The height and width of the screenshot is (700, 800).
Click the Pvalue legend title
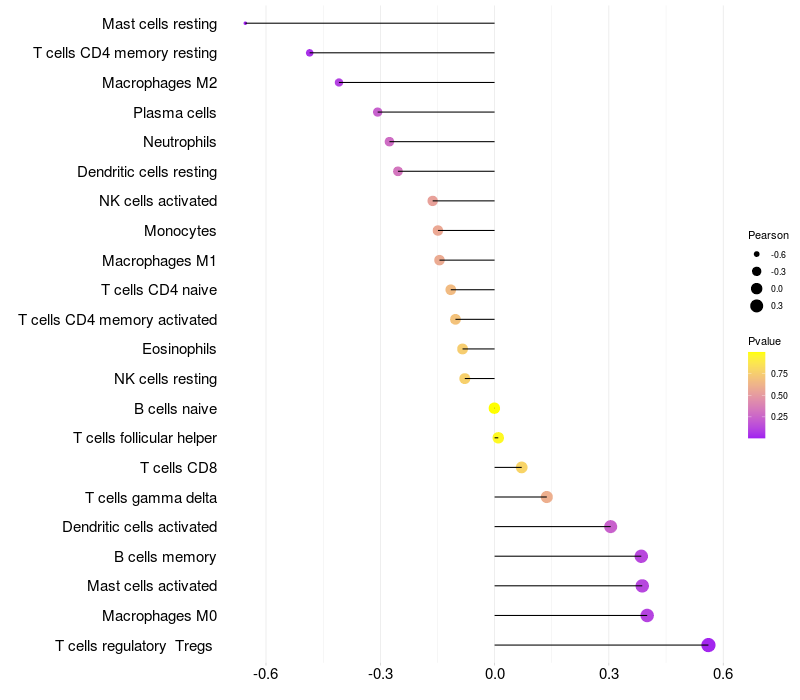(765, 341)
